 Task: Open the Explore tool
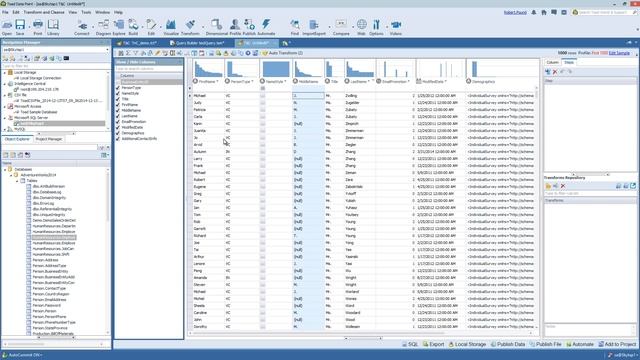[x=119, y=27]
